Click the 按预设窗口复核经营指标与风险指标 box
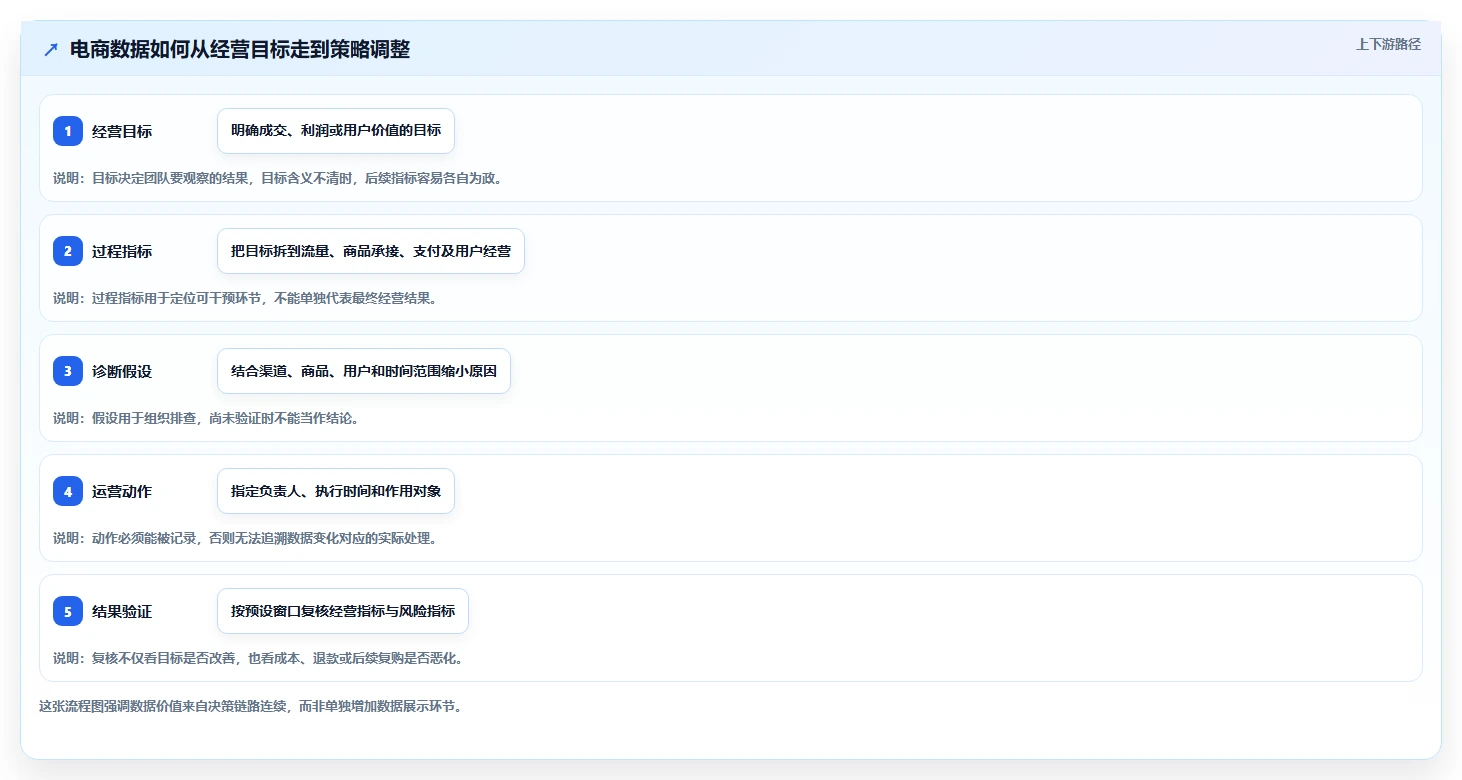 click(x=343, y=611)
